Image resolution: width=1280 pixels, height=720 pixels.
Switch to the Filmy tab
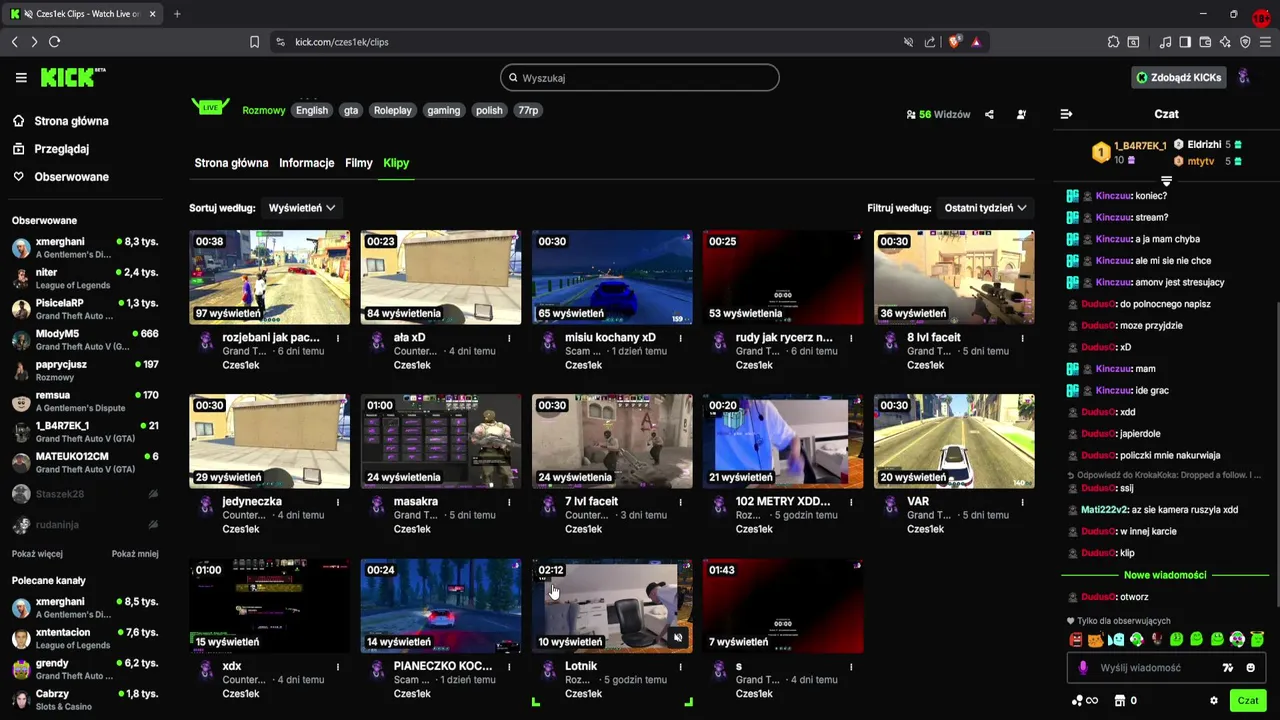pos(359,163)
